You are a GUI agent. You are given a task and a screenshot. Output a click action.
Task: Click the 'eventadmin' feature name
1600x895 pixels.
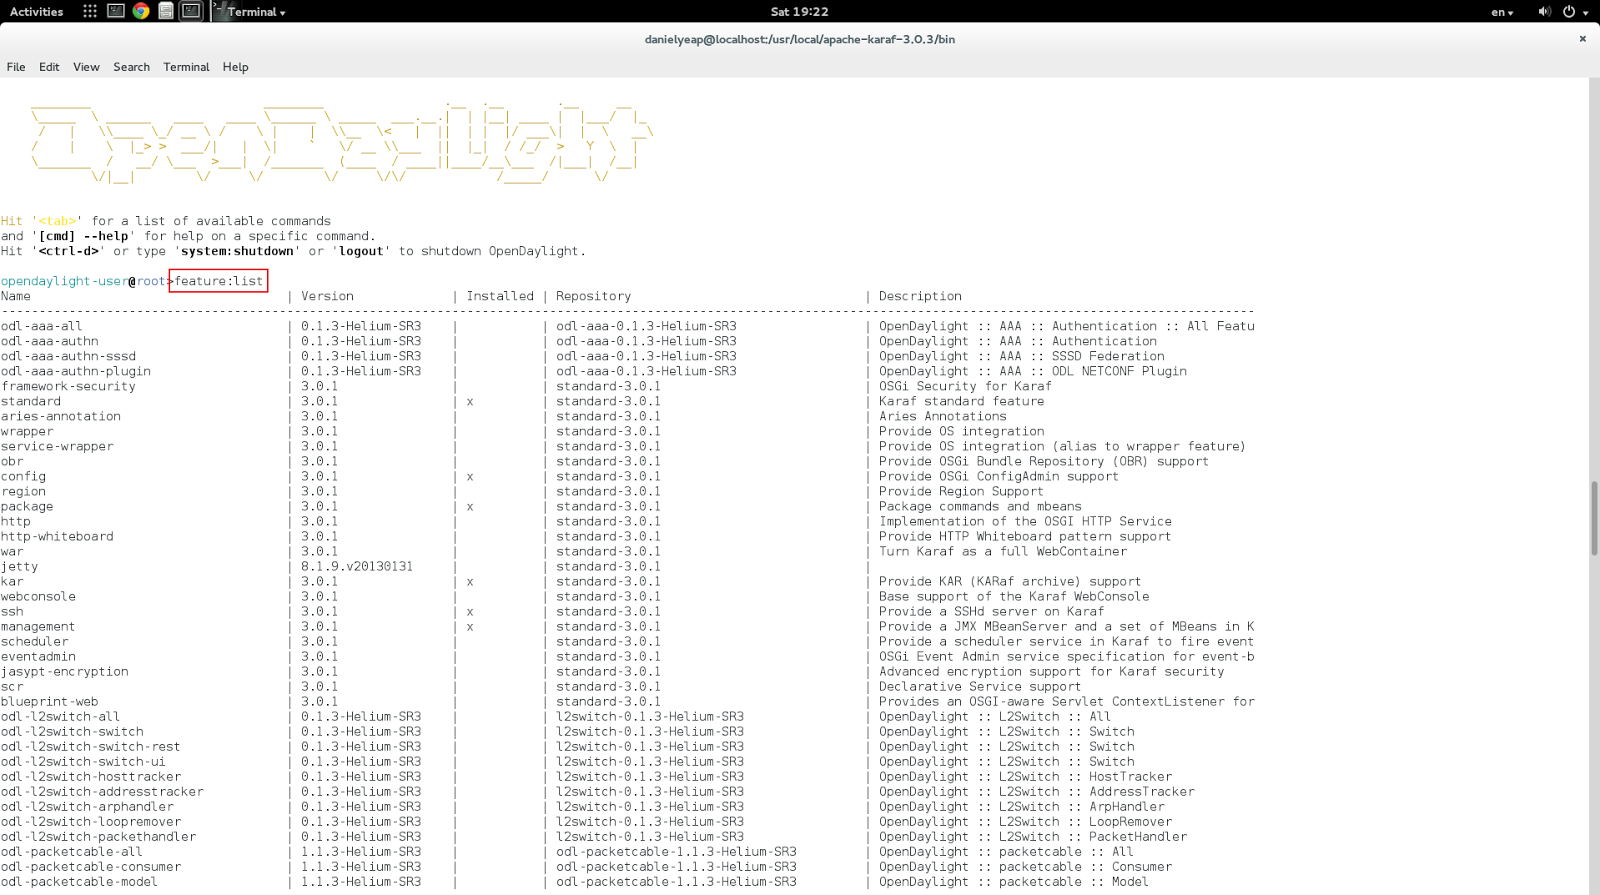click(38, 656)
